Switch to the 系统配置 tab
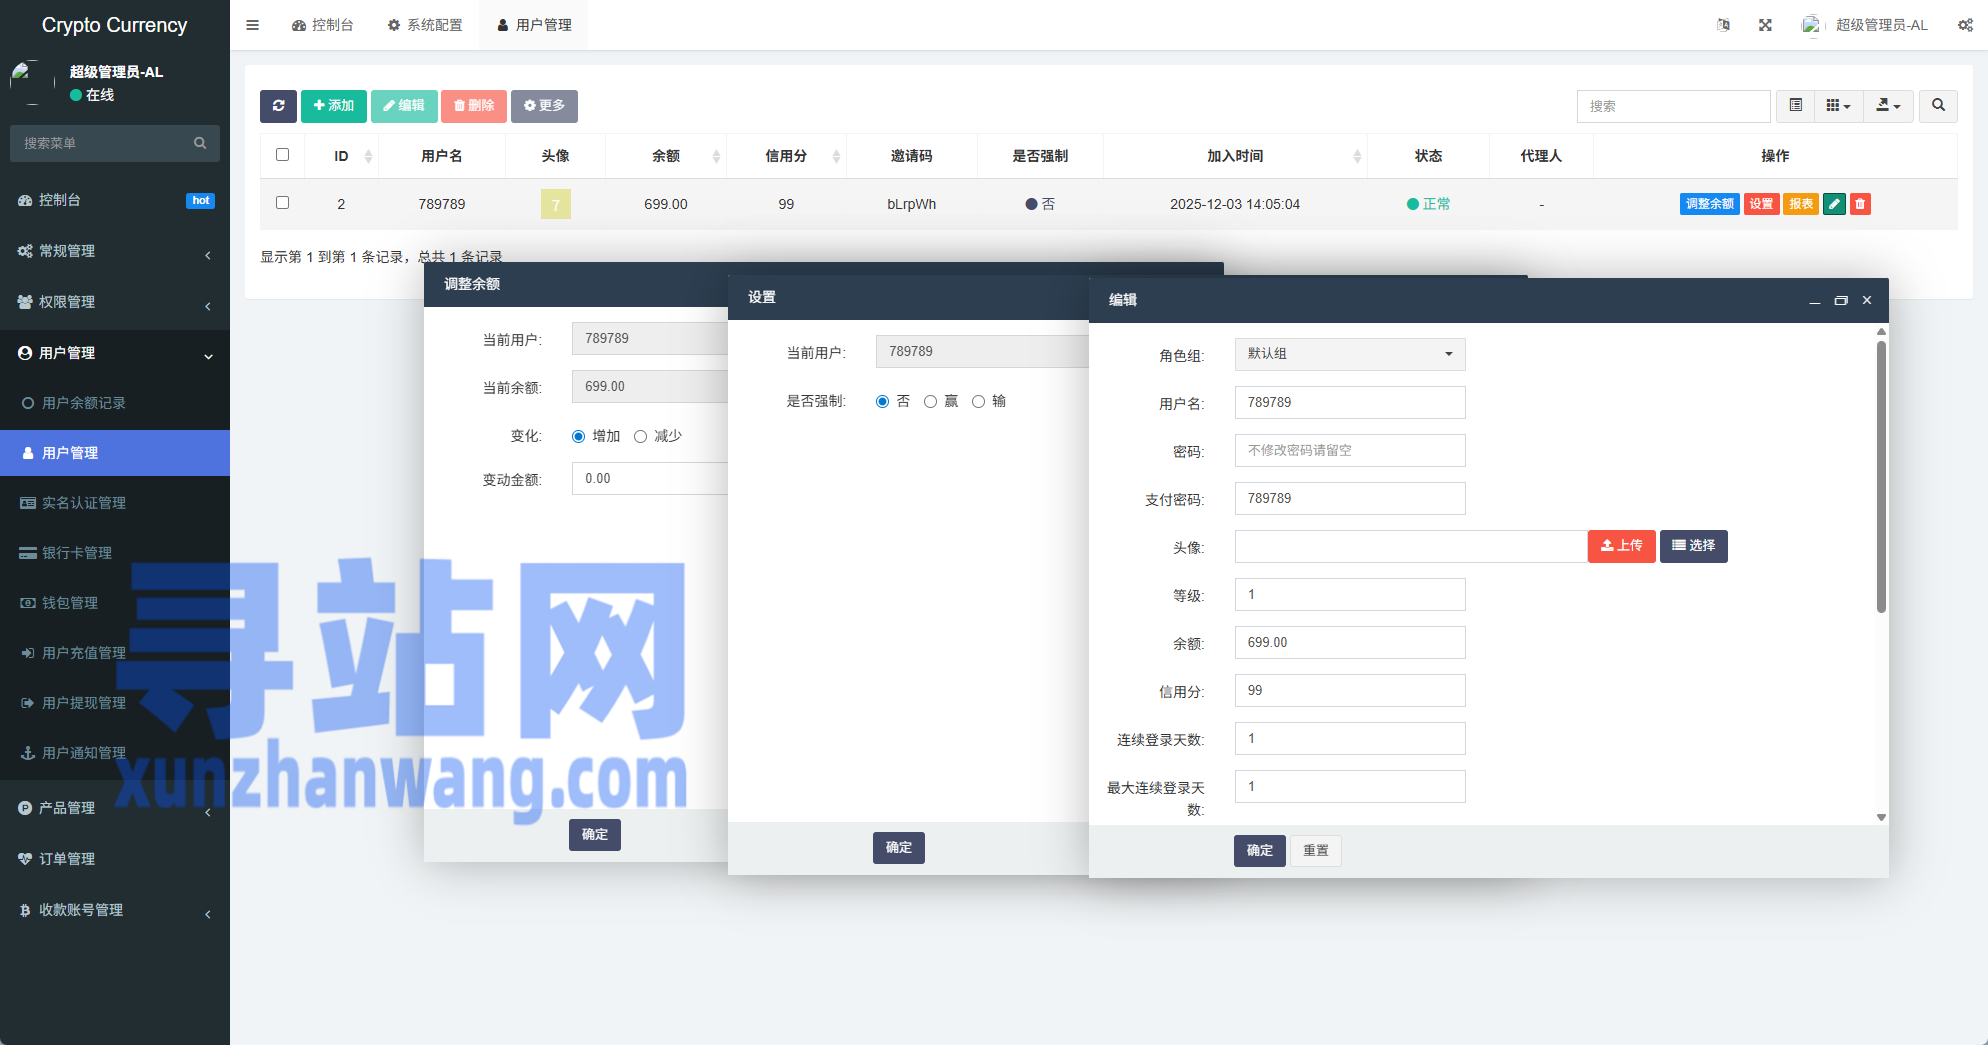 pyautogui.click(x=425, y=25)
